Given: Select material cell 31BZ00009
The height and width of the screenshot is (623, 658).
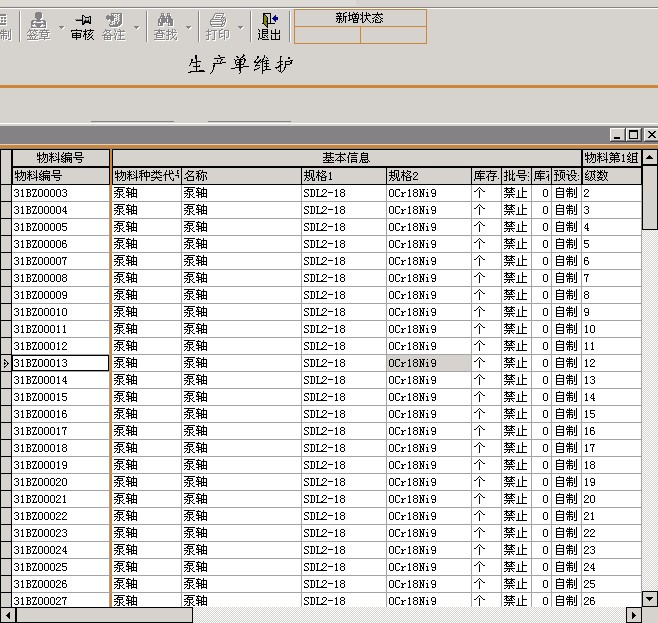Looking at the screenshot, I should 60,295.
